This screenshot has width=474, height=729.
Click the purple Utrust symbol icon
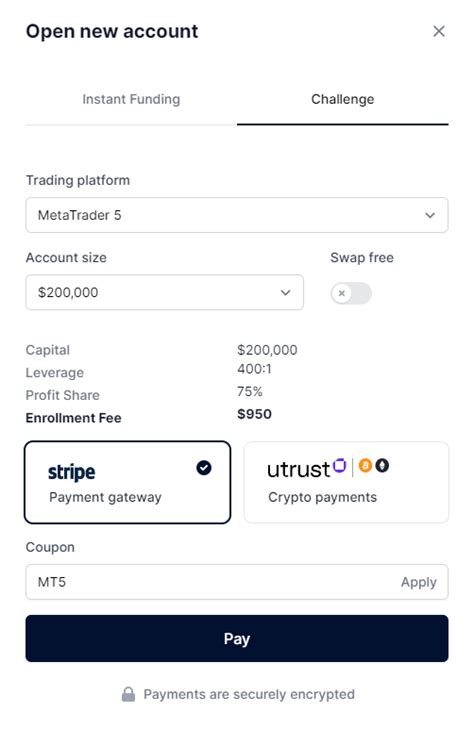click(x=340, y=465)
